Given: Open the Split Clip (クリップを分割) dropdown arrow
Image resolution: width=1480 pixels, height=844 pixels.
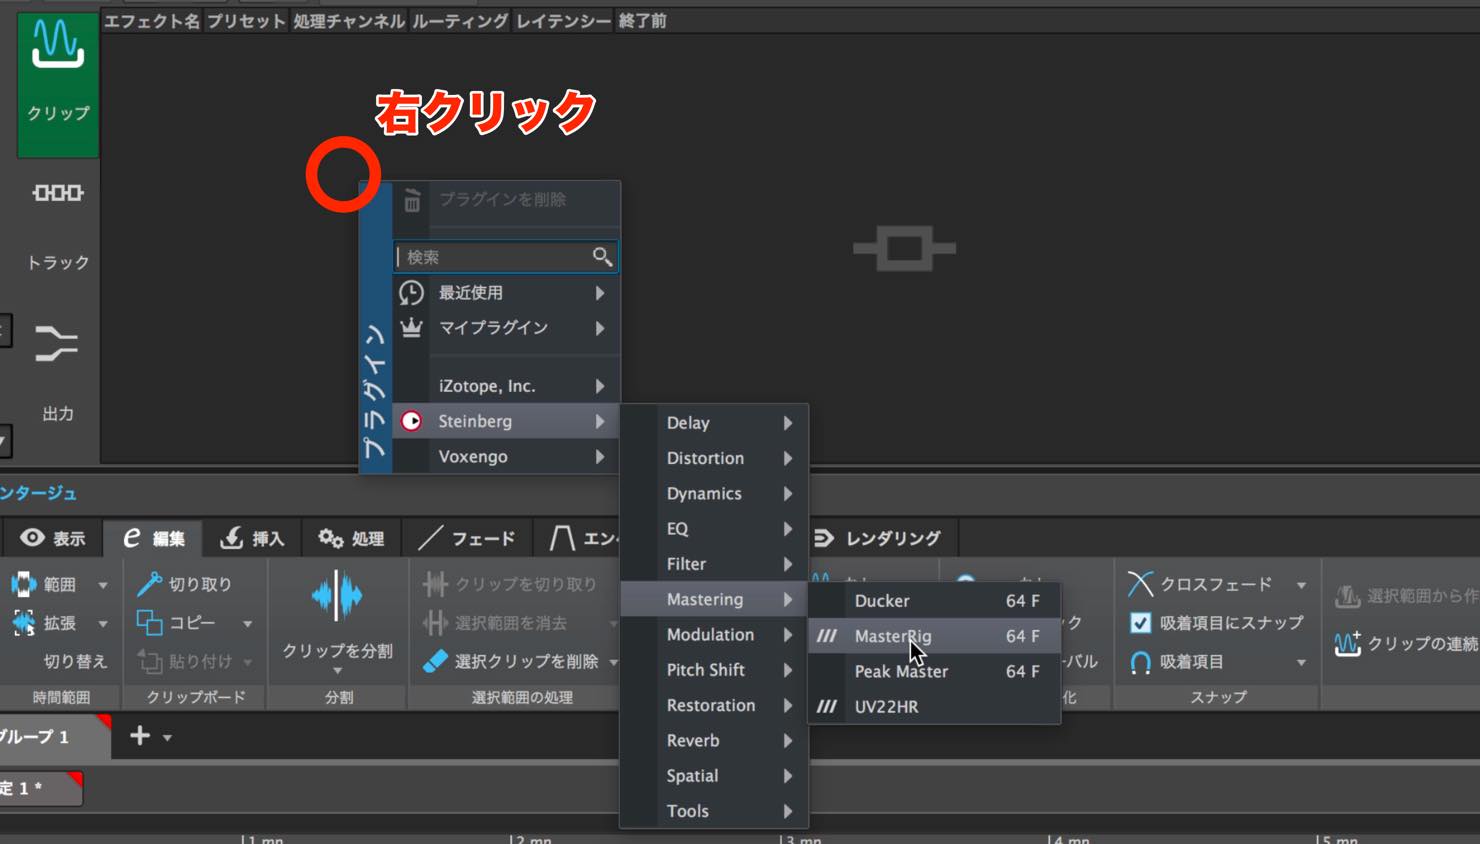Looking at the screenshot, I should pos(337,671).
